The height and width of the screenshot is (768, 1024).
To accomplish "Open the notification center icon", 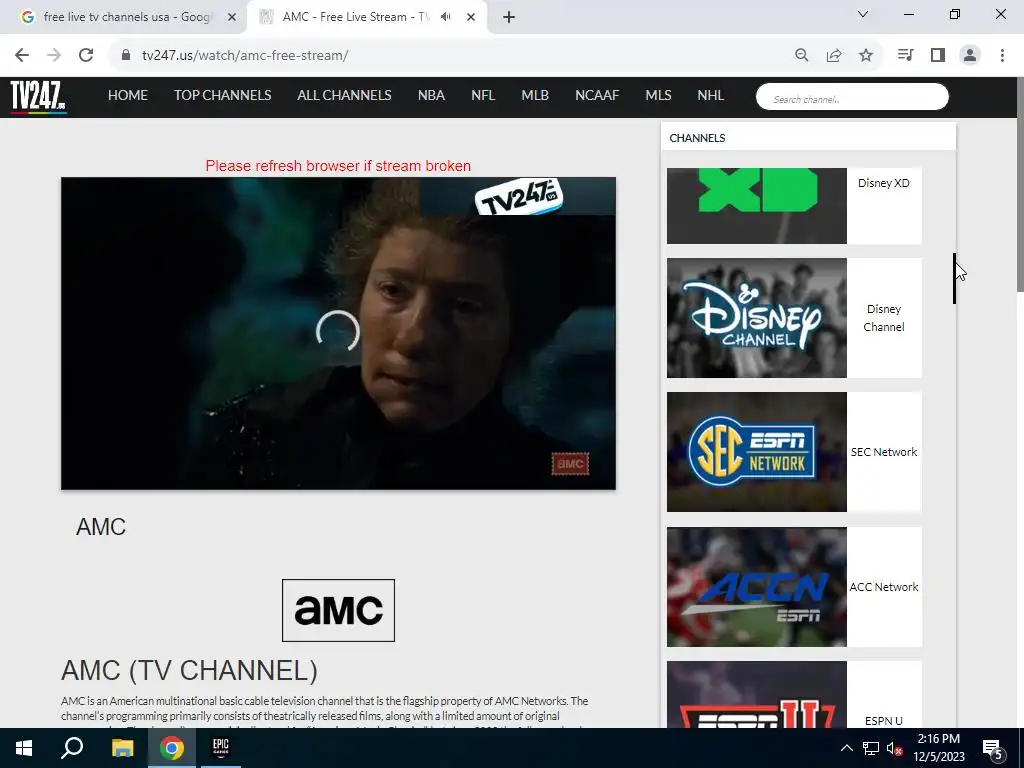I will 993,749.
